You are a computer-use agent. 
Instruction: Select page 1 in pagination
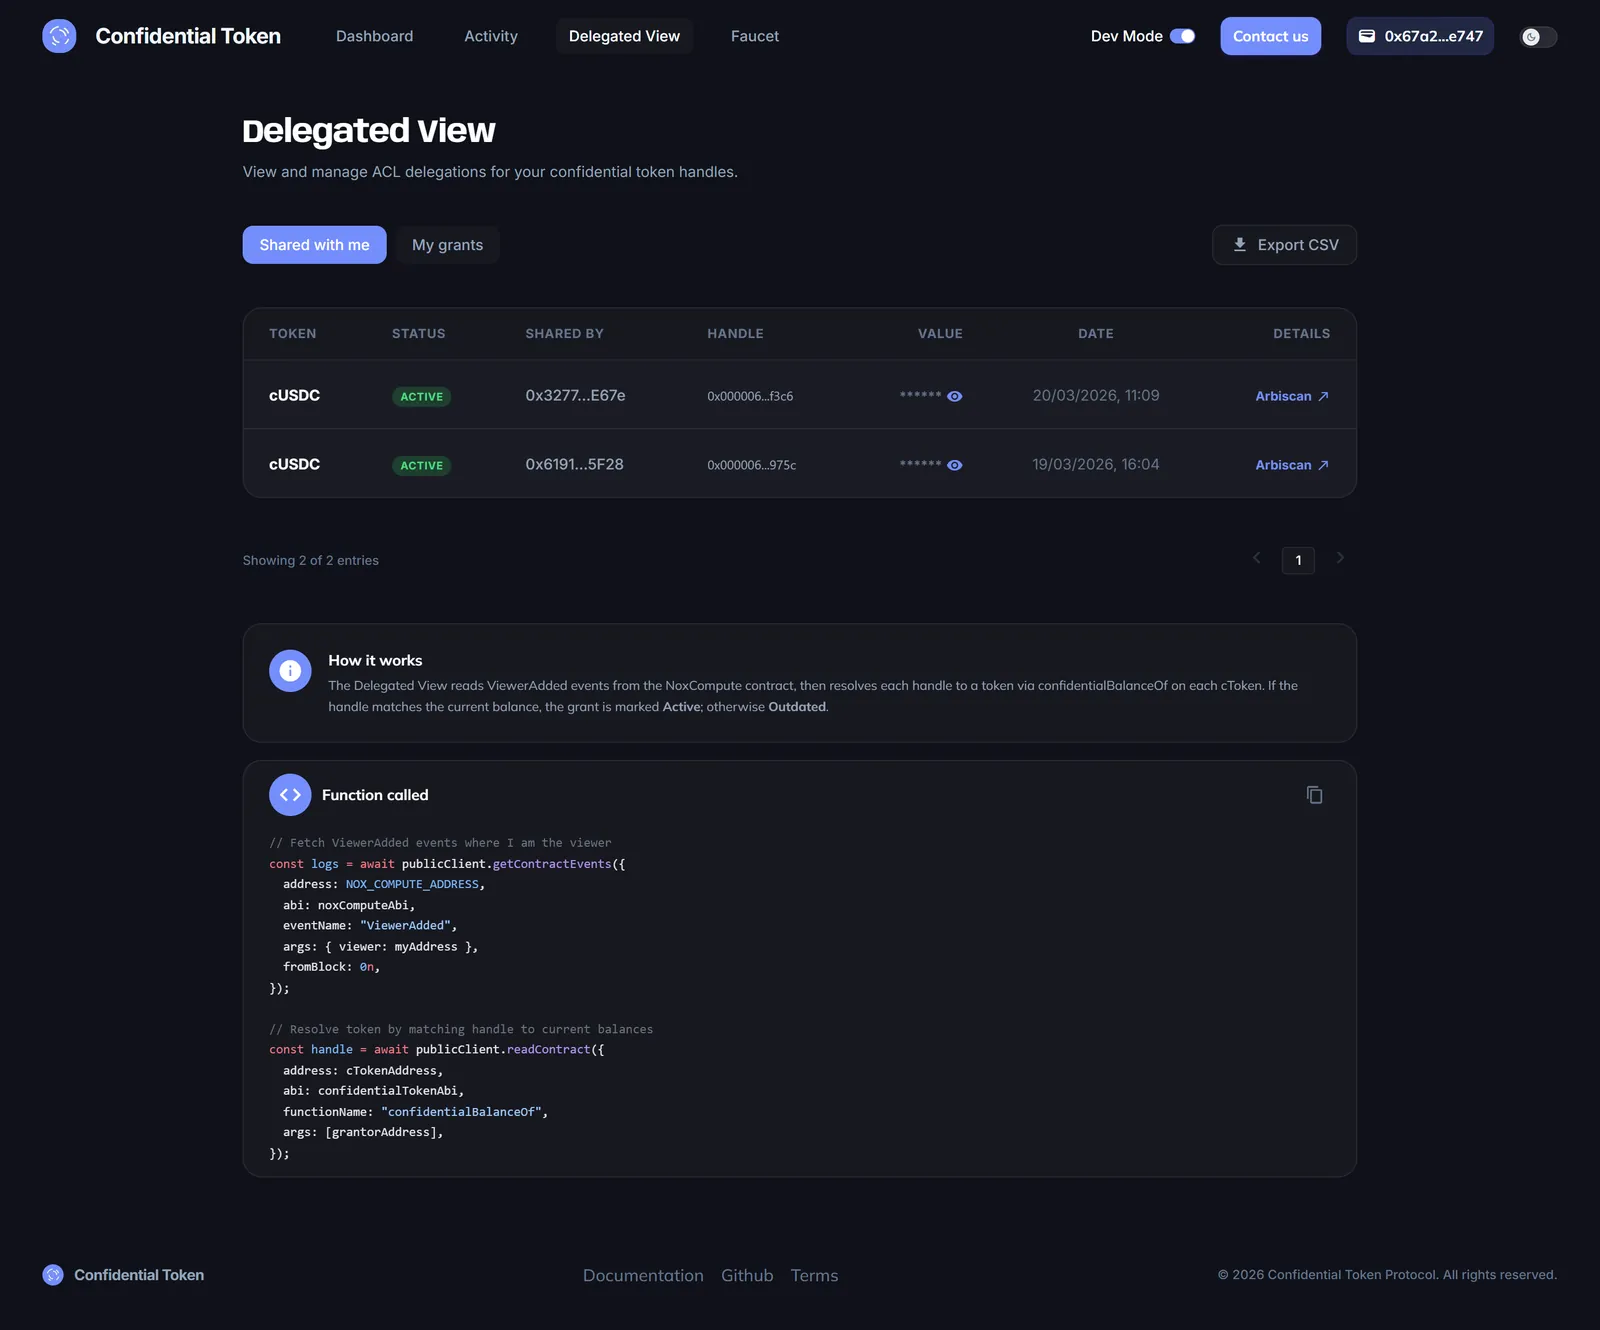click(x=1298, y=560)
